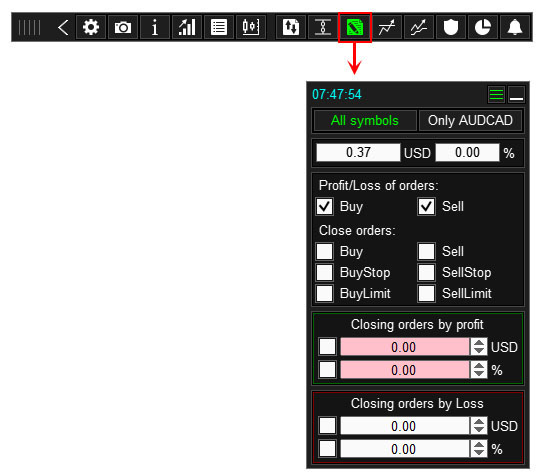Open the pie chart icon

pyautogui.click(x=483, y=27)
